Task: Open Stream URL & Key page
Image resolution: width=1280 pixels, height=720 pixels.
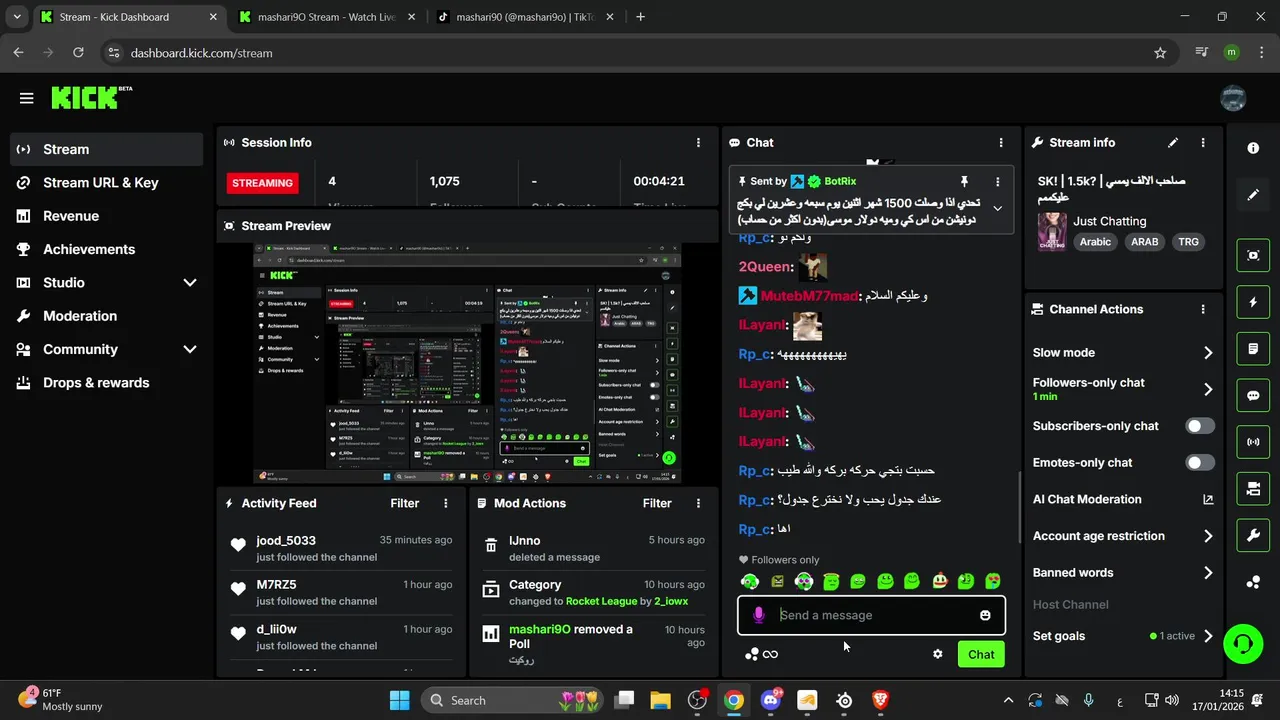Action: (x=107, y=183)
